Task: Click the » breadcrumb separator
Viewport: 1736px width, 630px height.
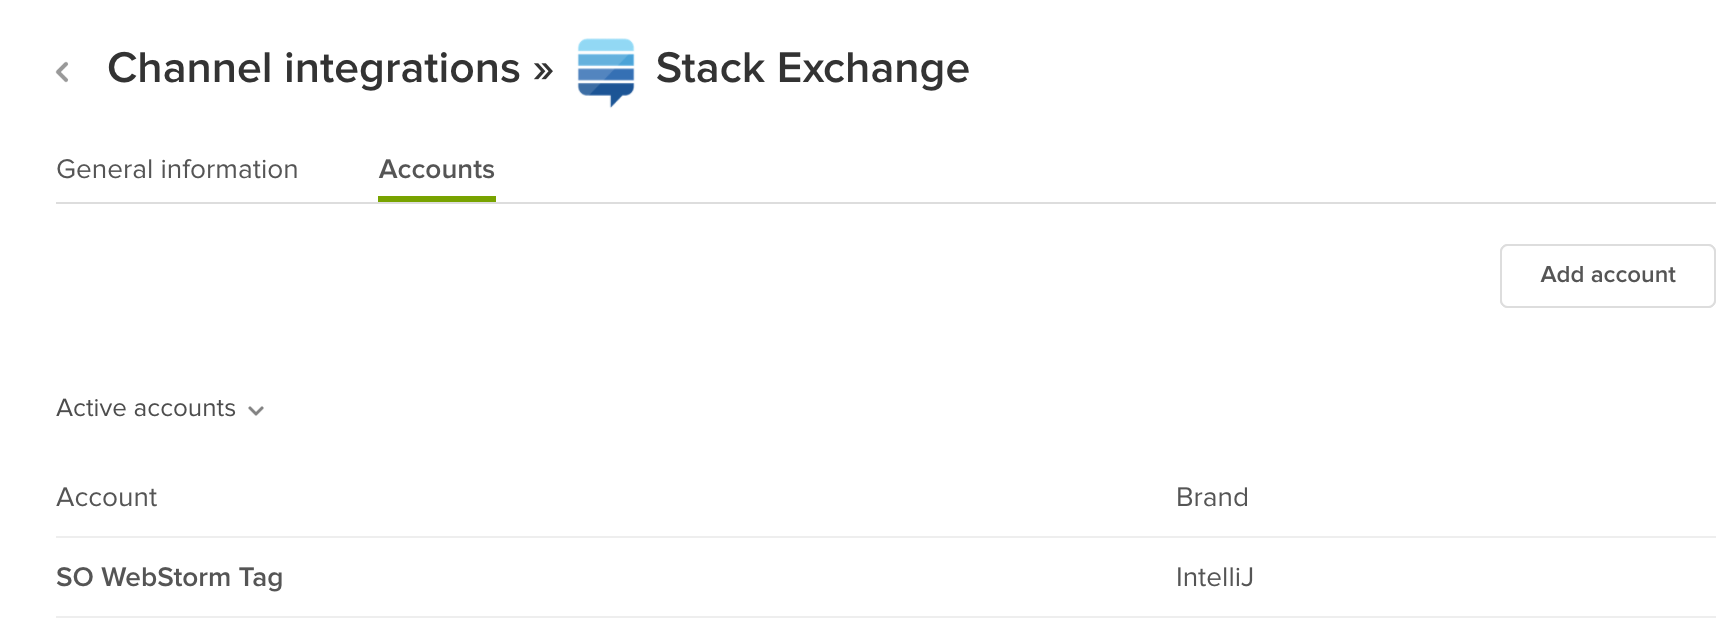Action: [x=543, y=70]
